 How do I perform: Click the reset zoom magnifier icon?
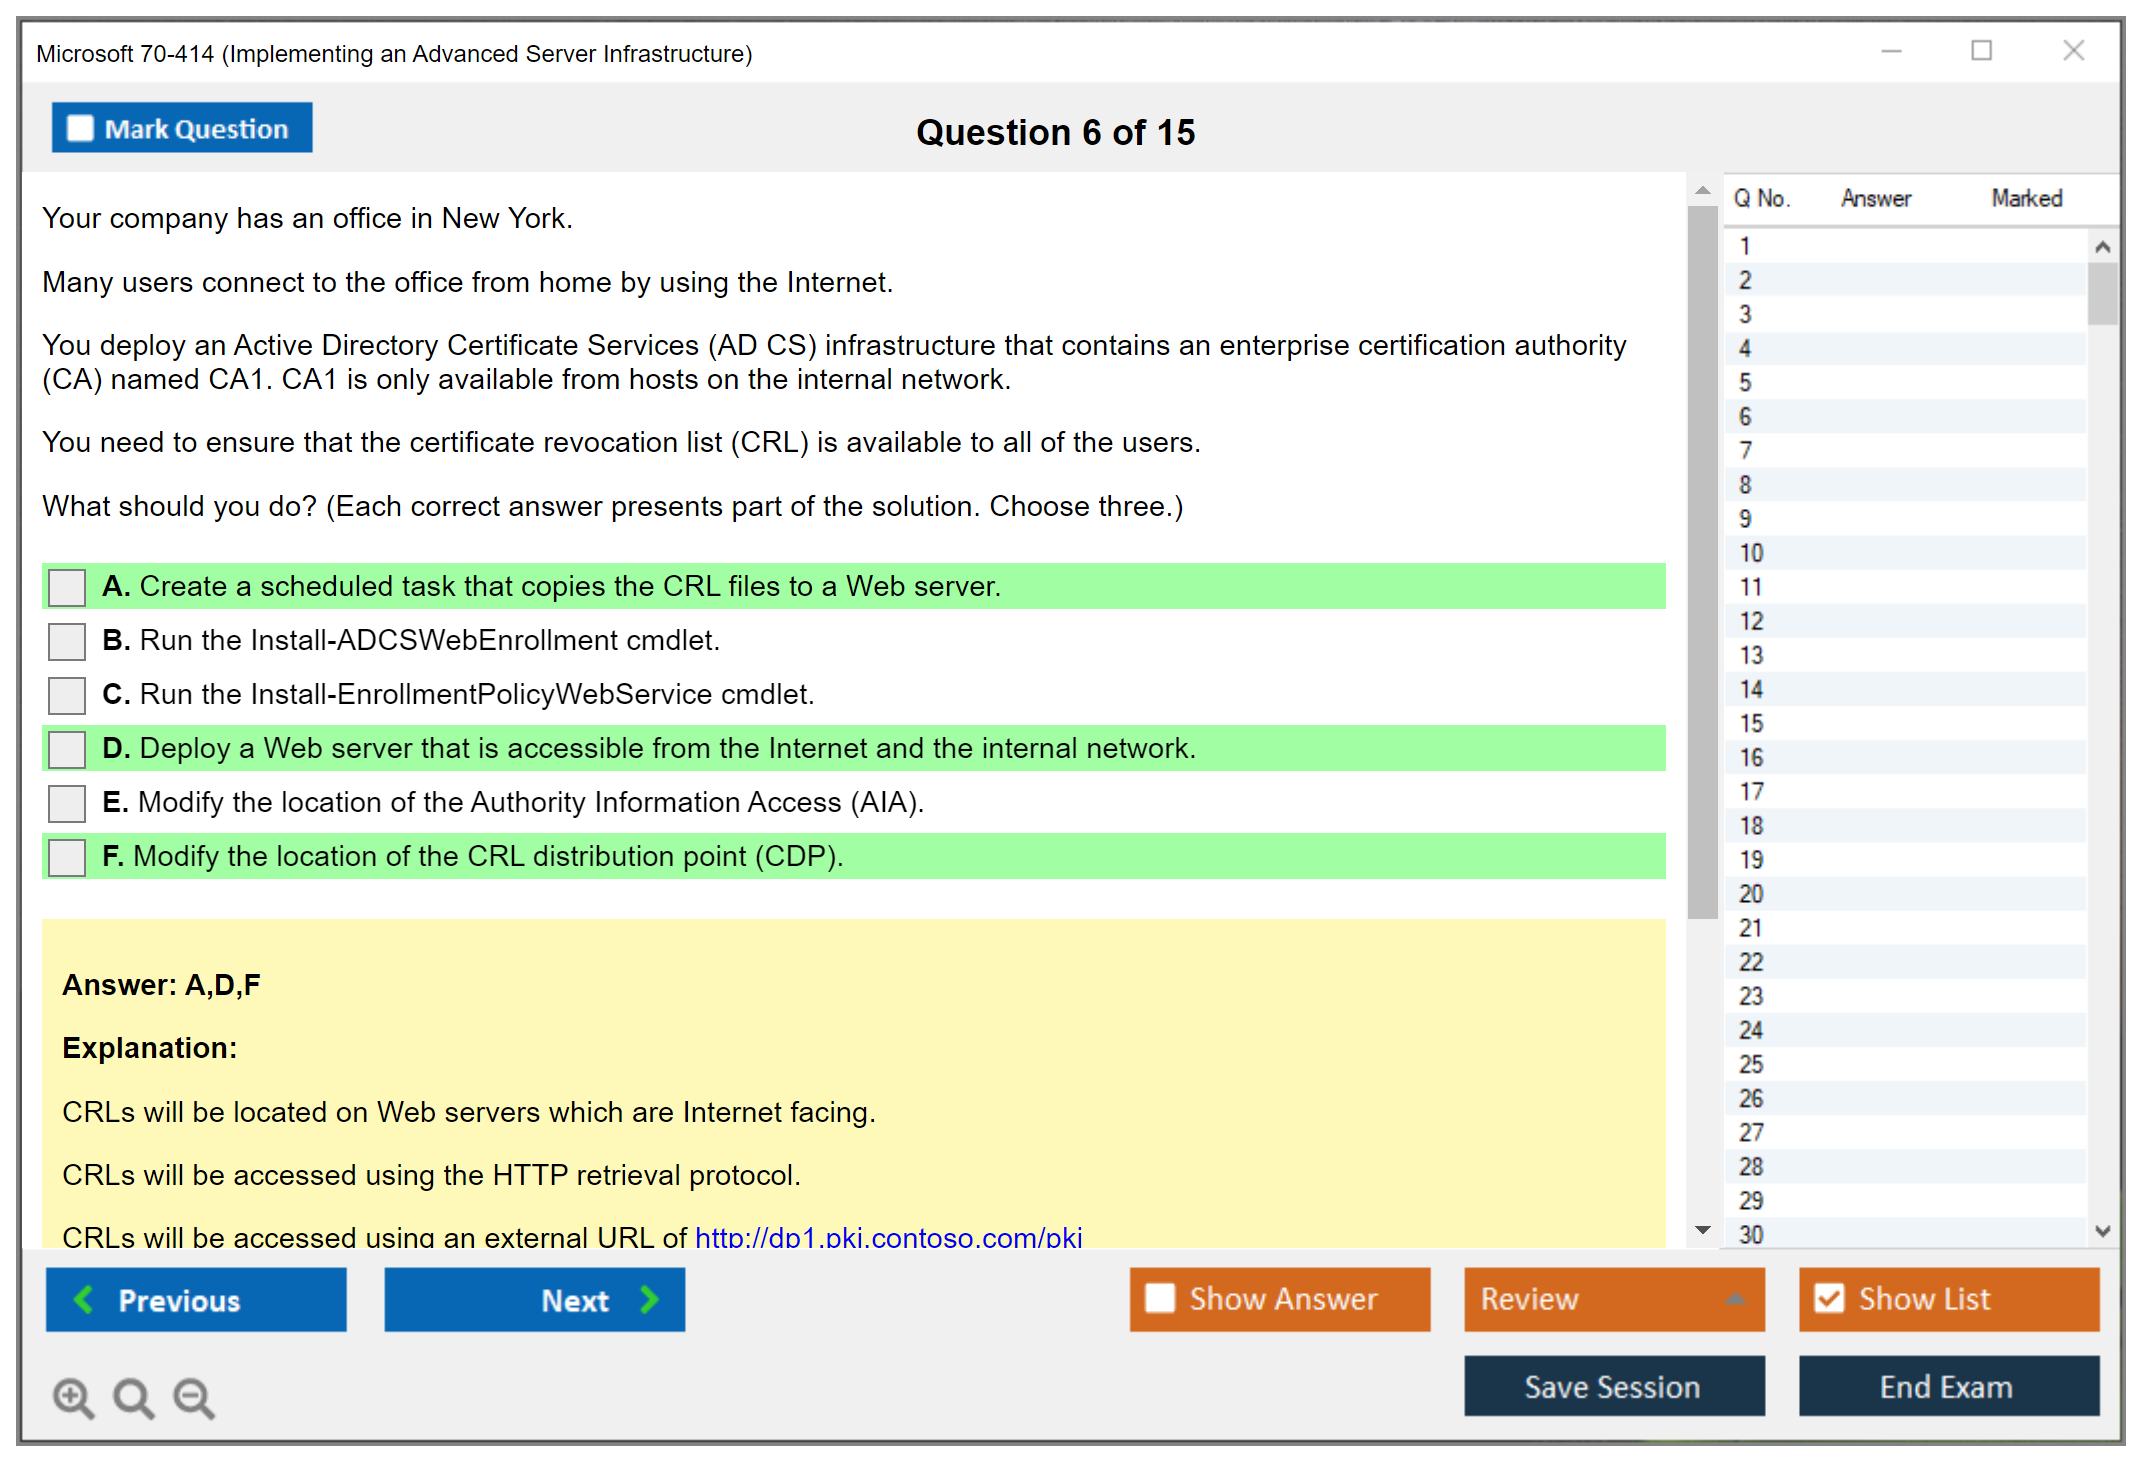click(x=133, y=1397)
